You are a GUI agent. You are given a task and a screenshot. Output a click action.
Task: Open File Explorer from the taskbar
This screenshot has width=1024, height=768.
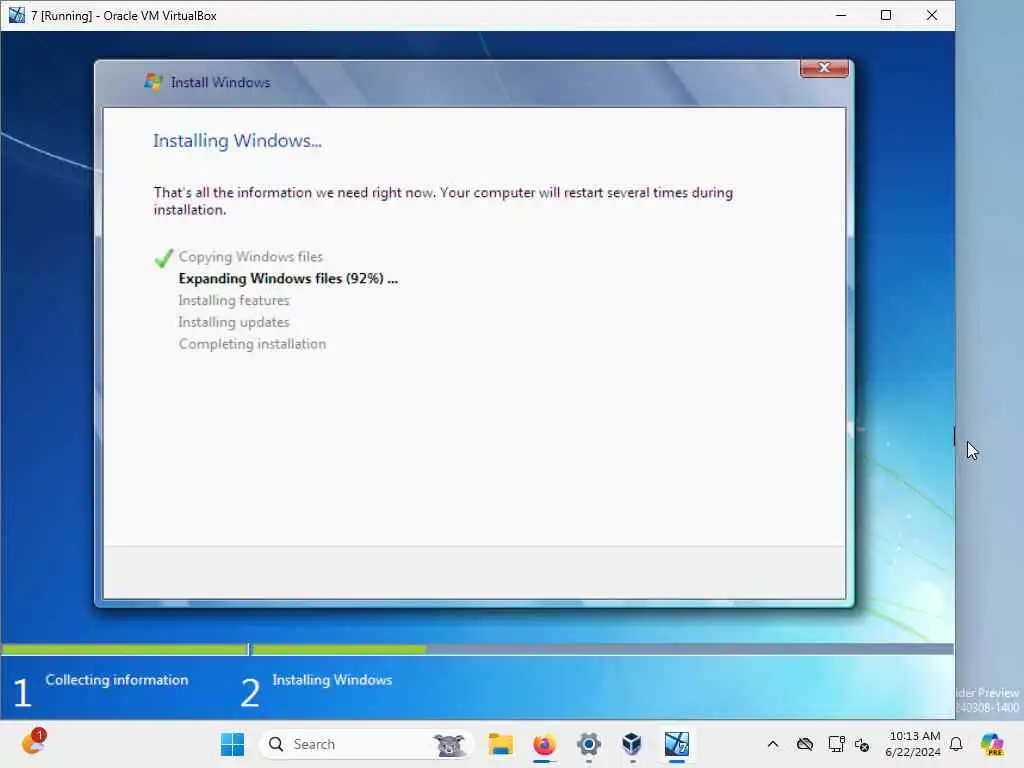[501, 744]
